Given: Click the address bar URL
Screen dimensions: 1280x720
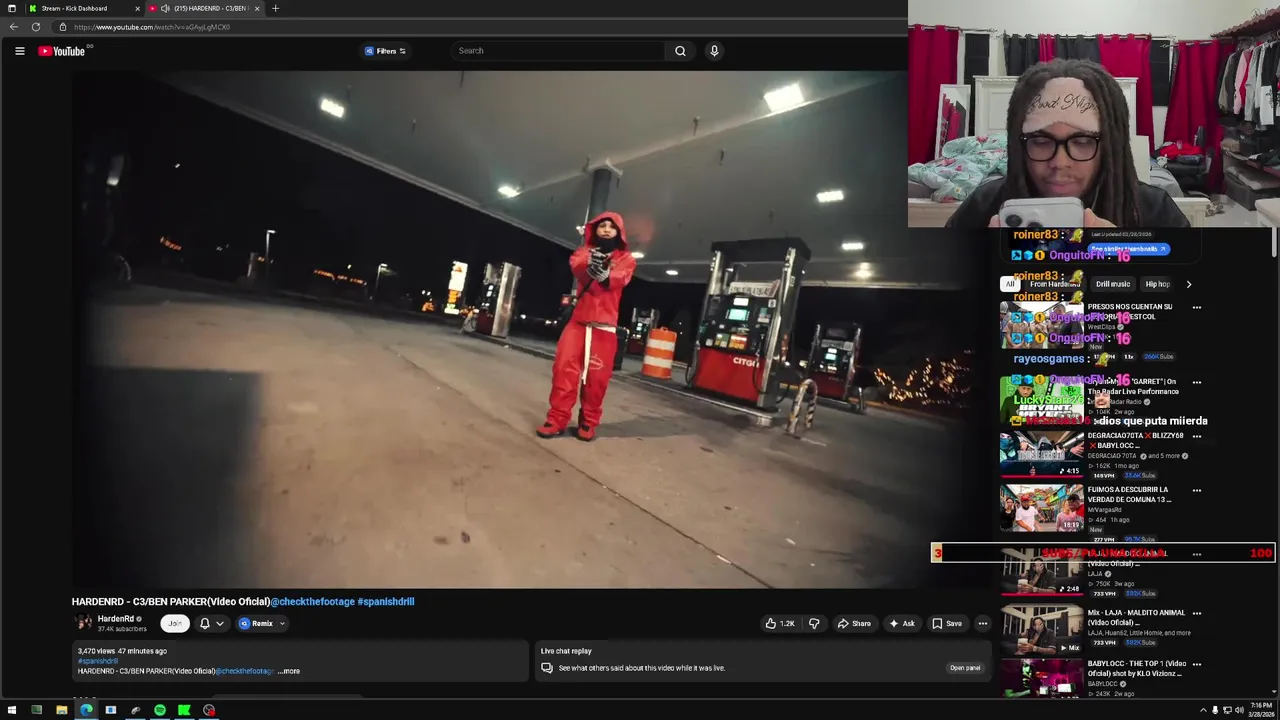Looking at the screenshot, I should pyautogui.click(x=152, y=27).
